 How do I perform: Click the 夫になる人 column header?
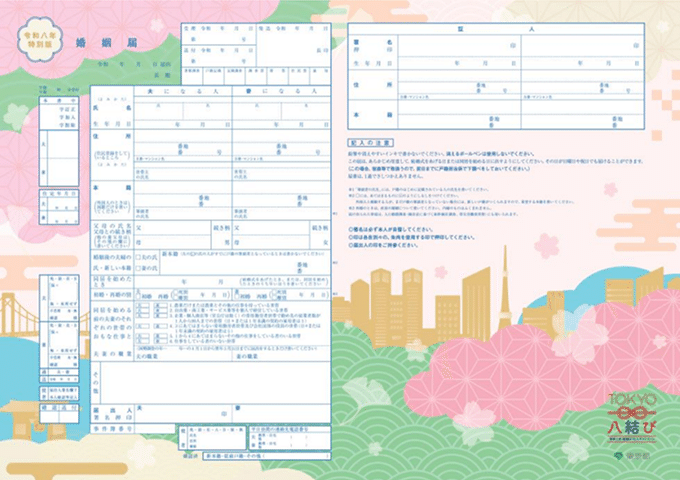pyautogui.click(x=183, y=91)
